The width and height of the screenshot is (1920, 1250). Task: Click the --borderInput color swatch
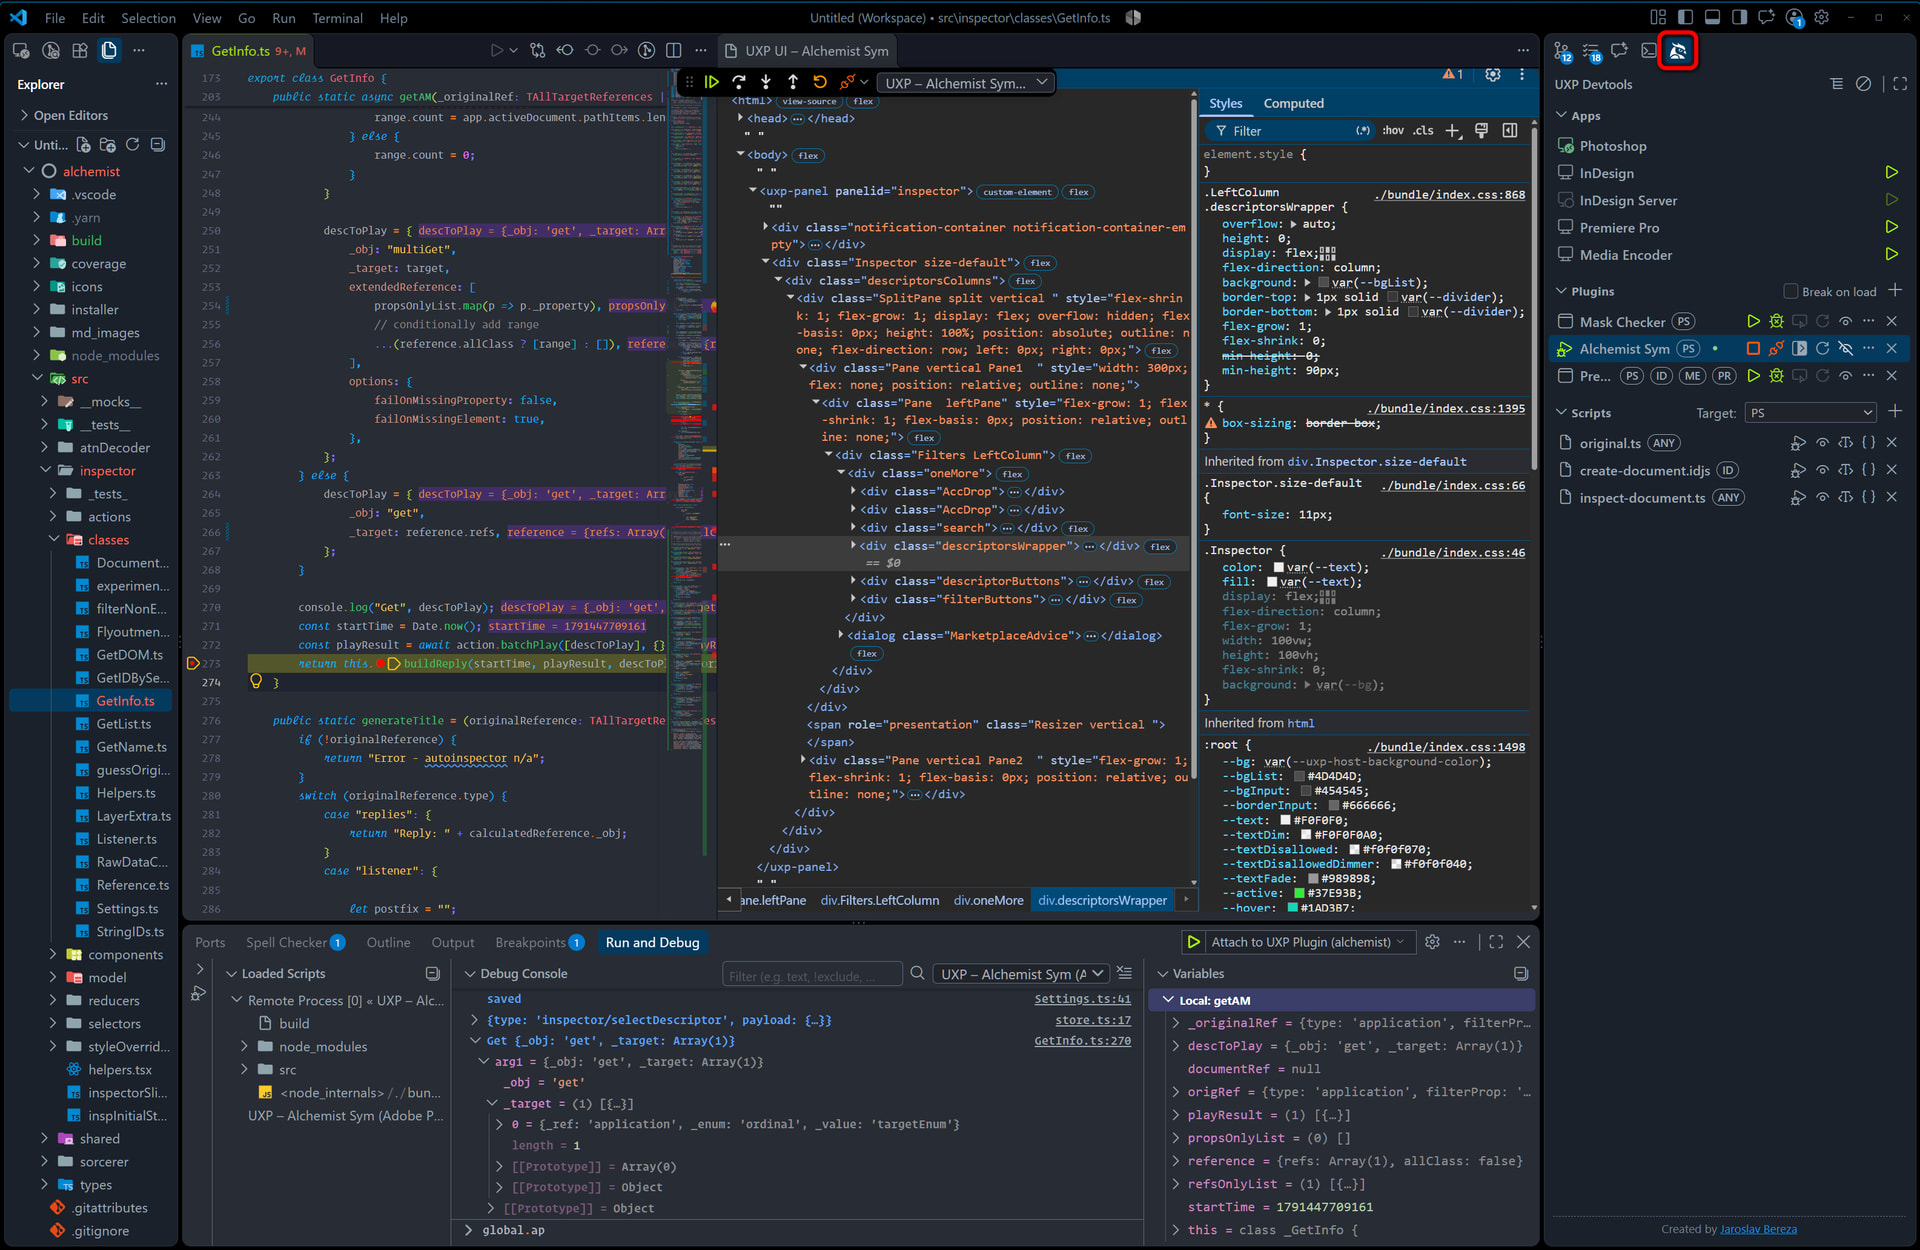(1333, 805)
